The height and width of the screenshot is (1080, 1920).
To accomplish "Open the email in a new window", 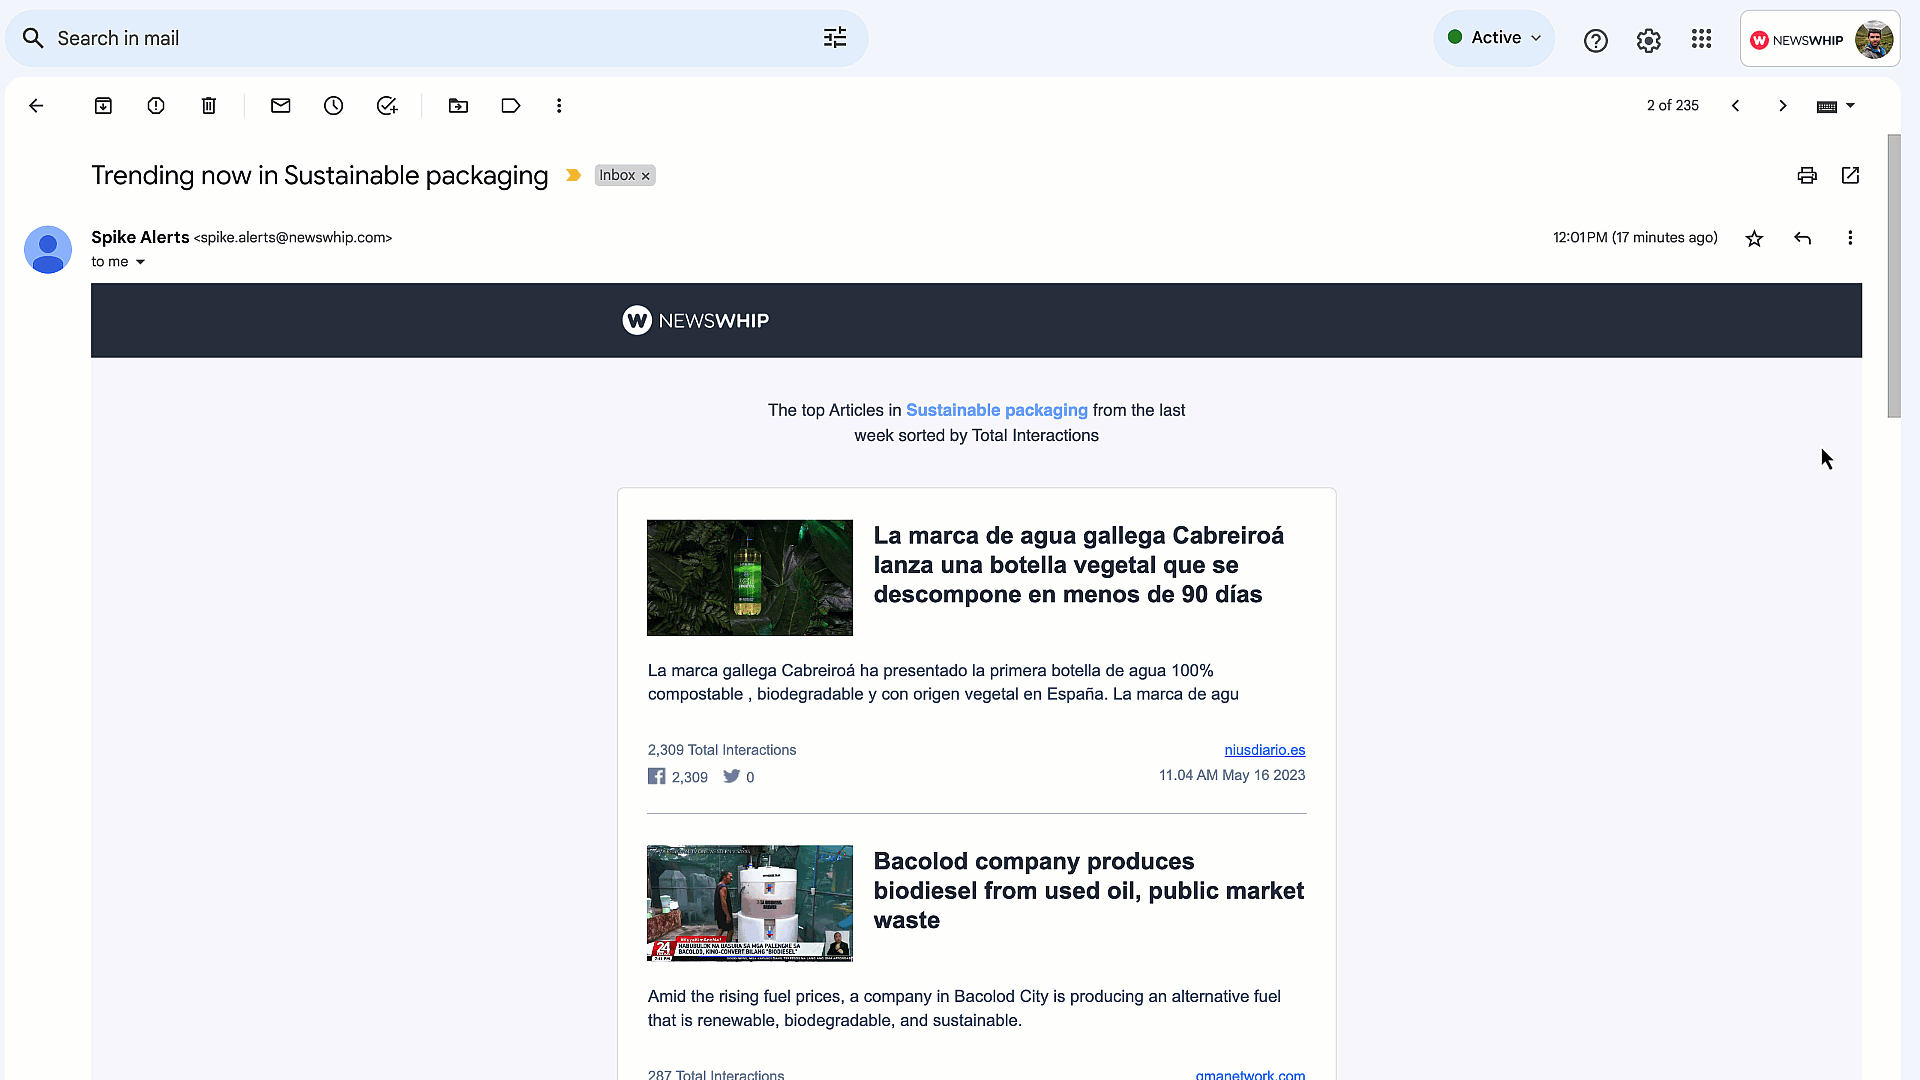I will tap(1850, 176).
